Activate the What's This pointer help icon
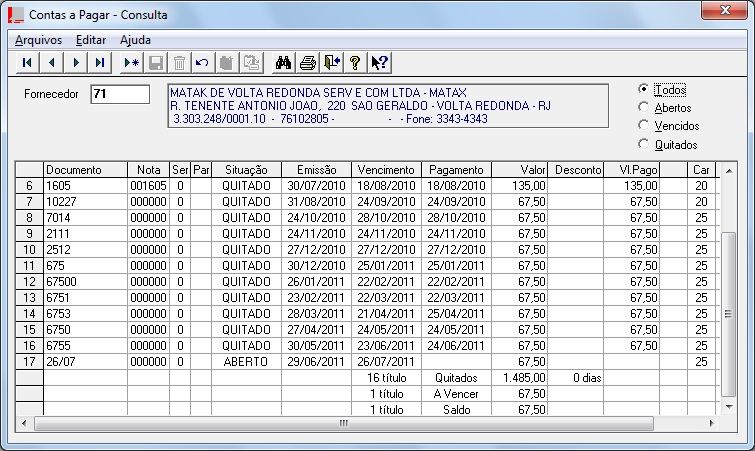755x451 pixels. (x=379, y=63)
